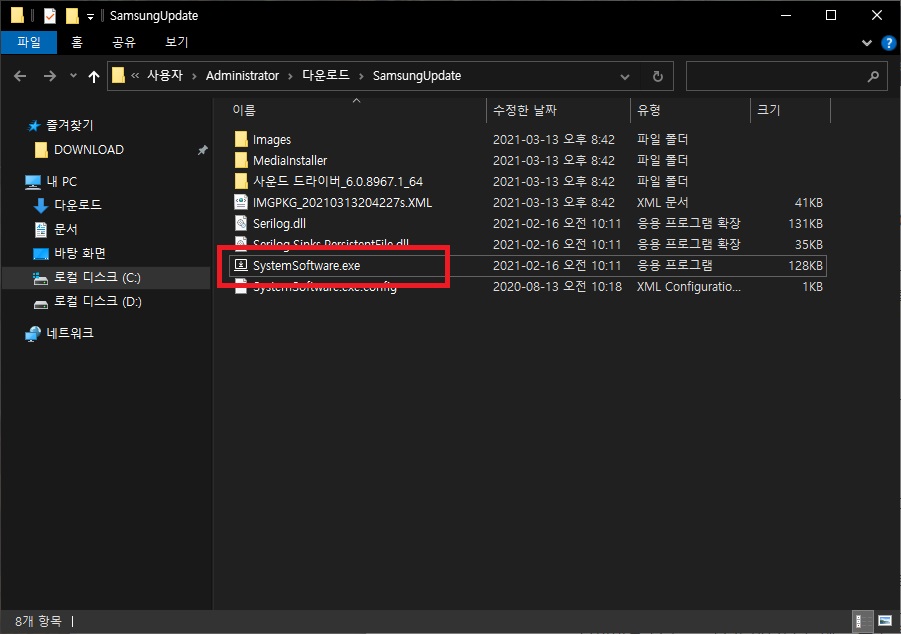Click the XML Configuratio... type cell

tap(688, 286)
